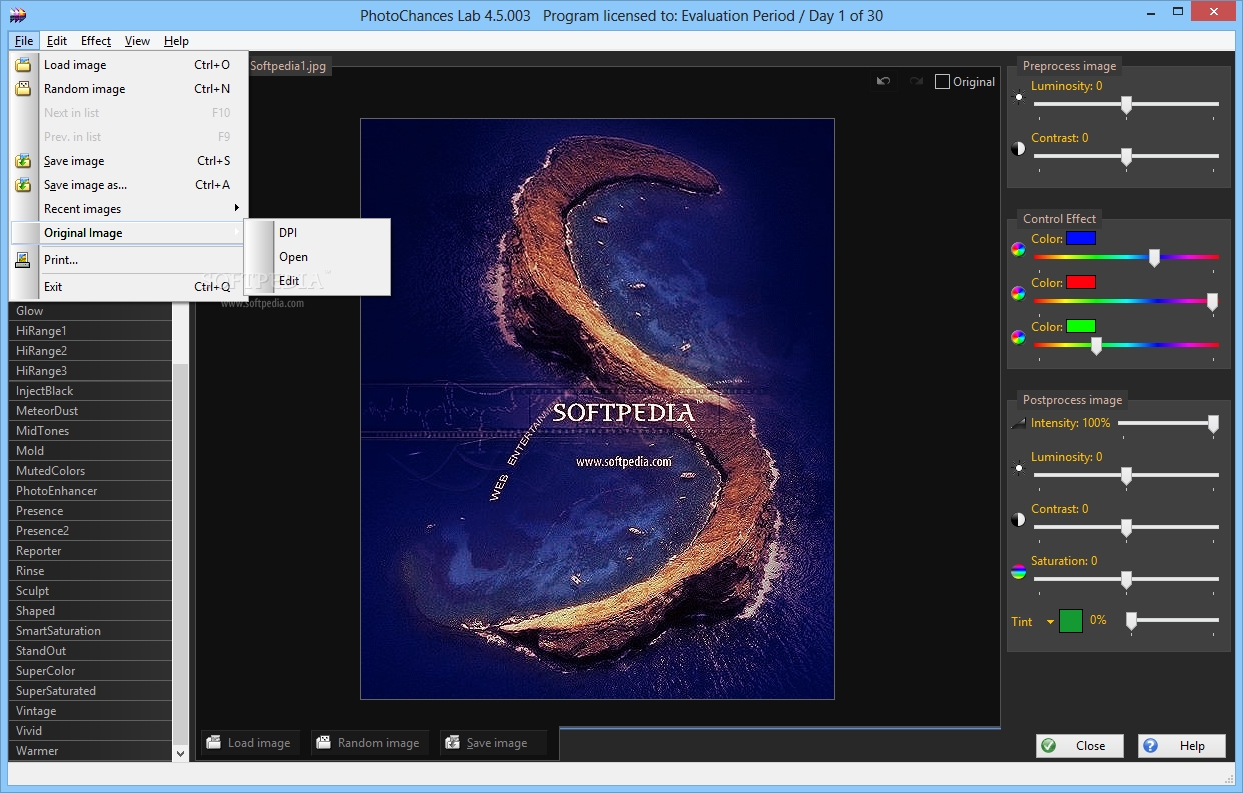Image resolution: width=1243 pixels, height=793 pixels.
Task: Select the Warmer effect
Action: pyautogui.click(x=90, y=751)
